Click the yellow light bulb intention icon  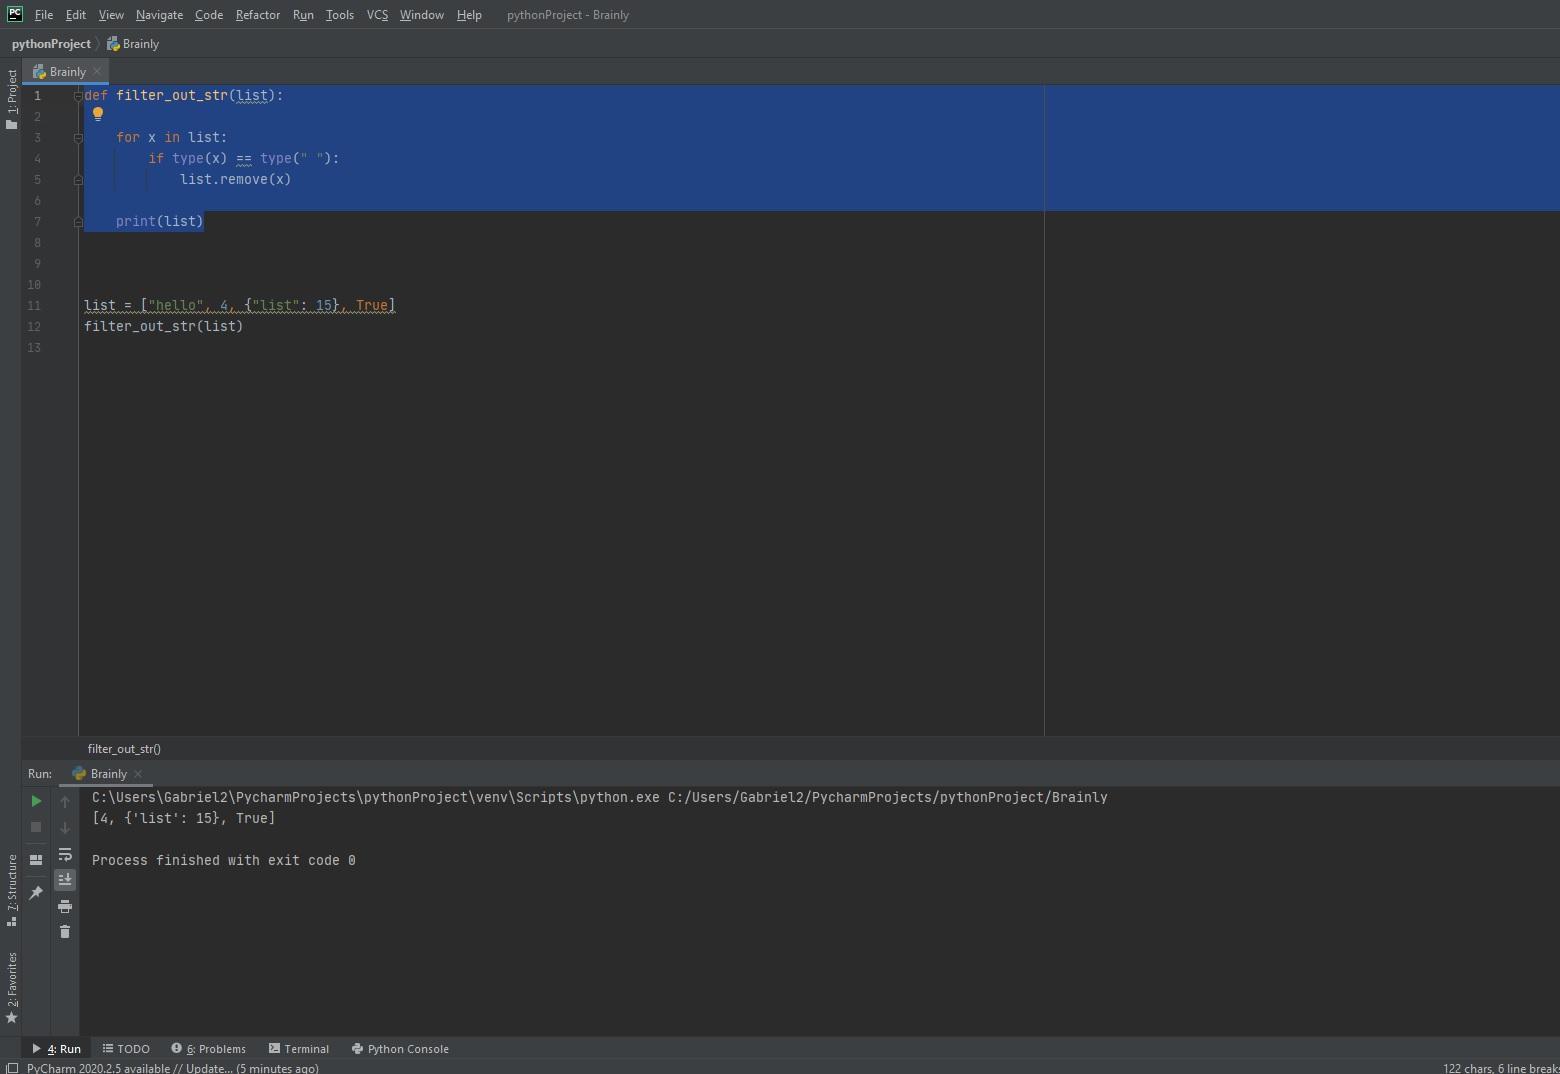tap(98, 114)
